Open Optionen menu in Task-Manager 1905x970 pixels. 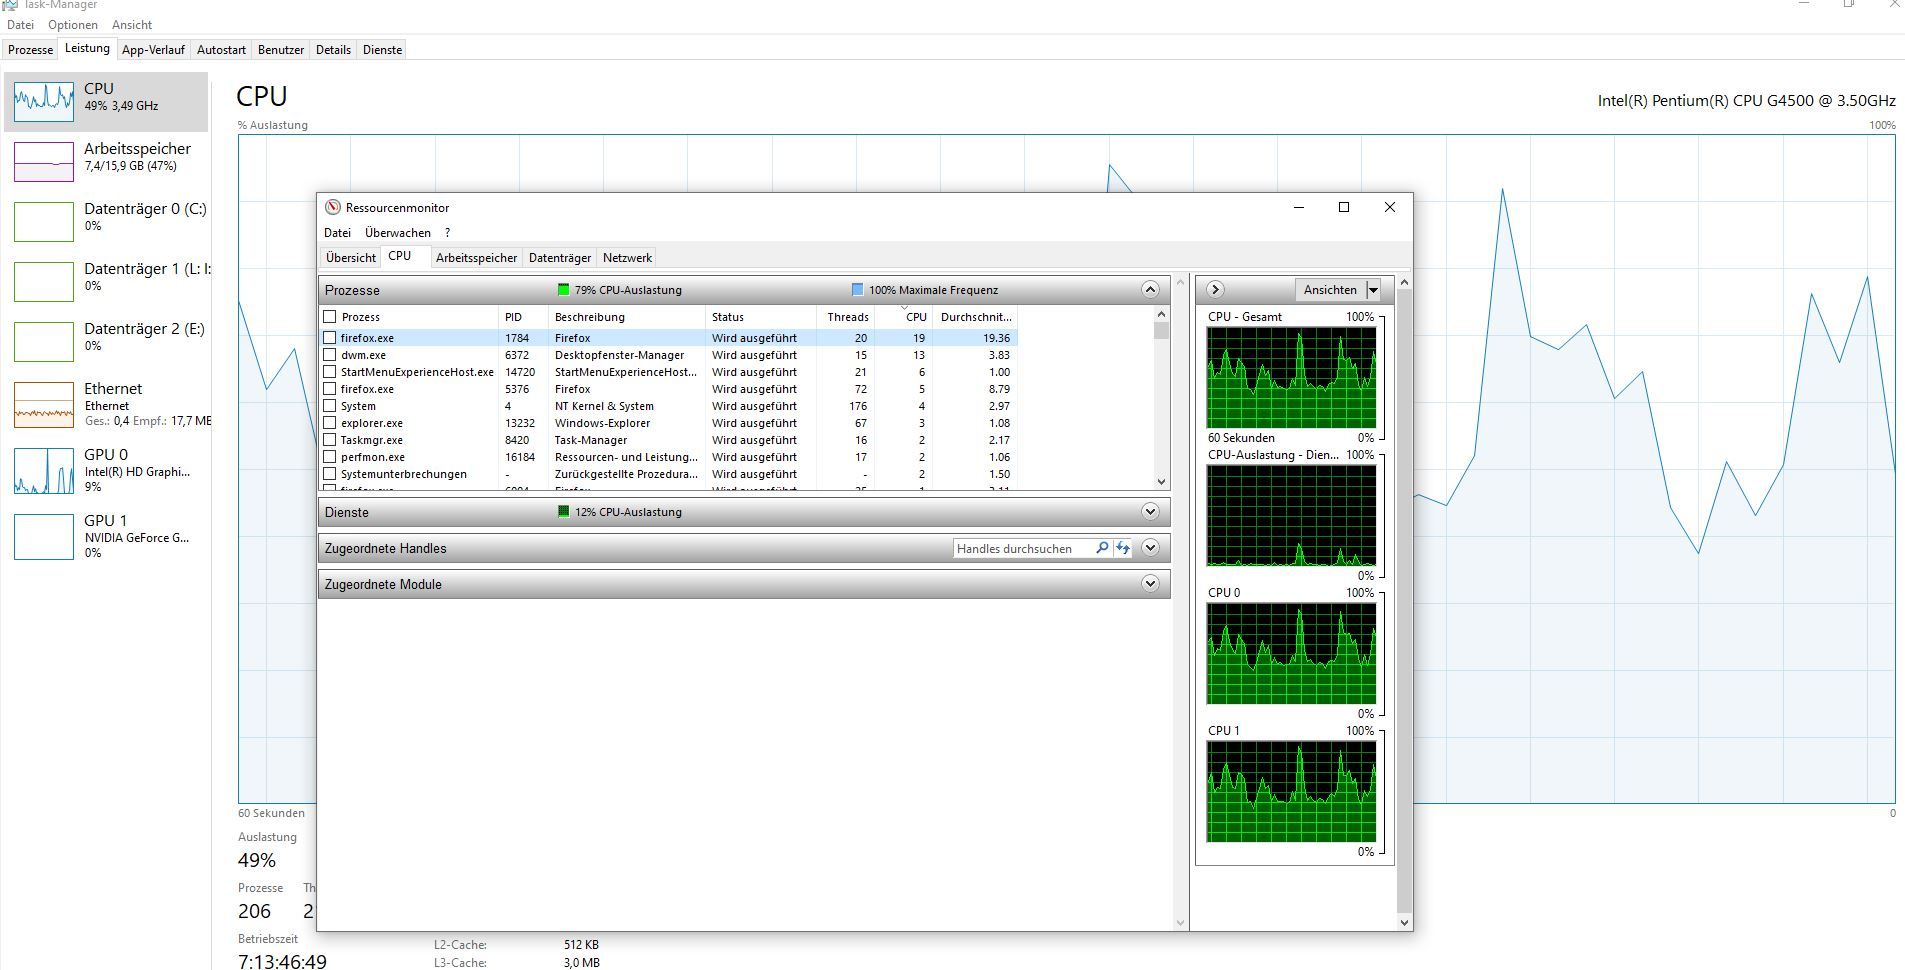click(73, 25)
